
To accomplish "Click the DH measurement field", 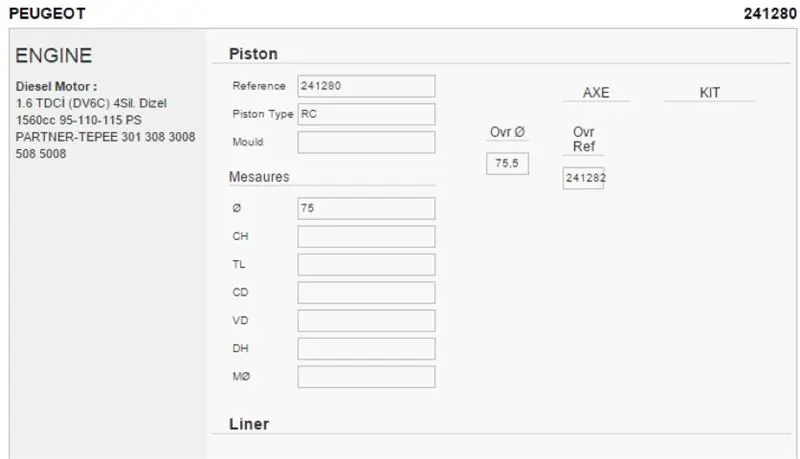I will click(x=366, y=348).
